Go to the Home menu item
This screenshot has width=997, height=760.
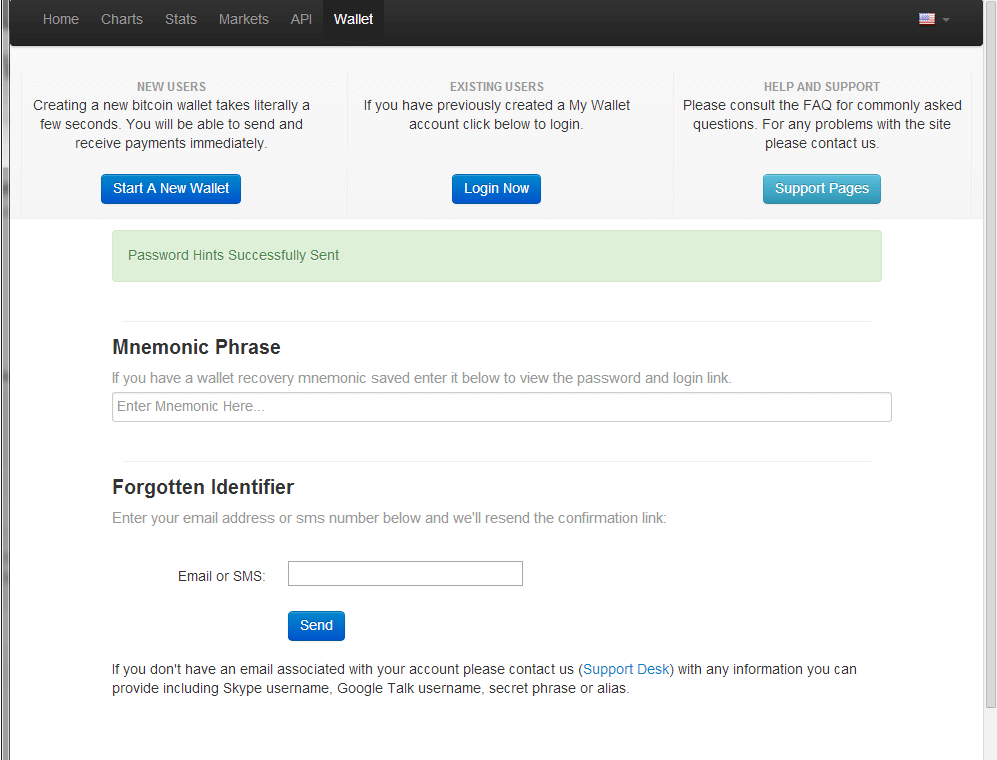(60, 19)
